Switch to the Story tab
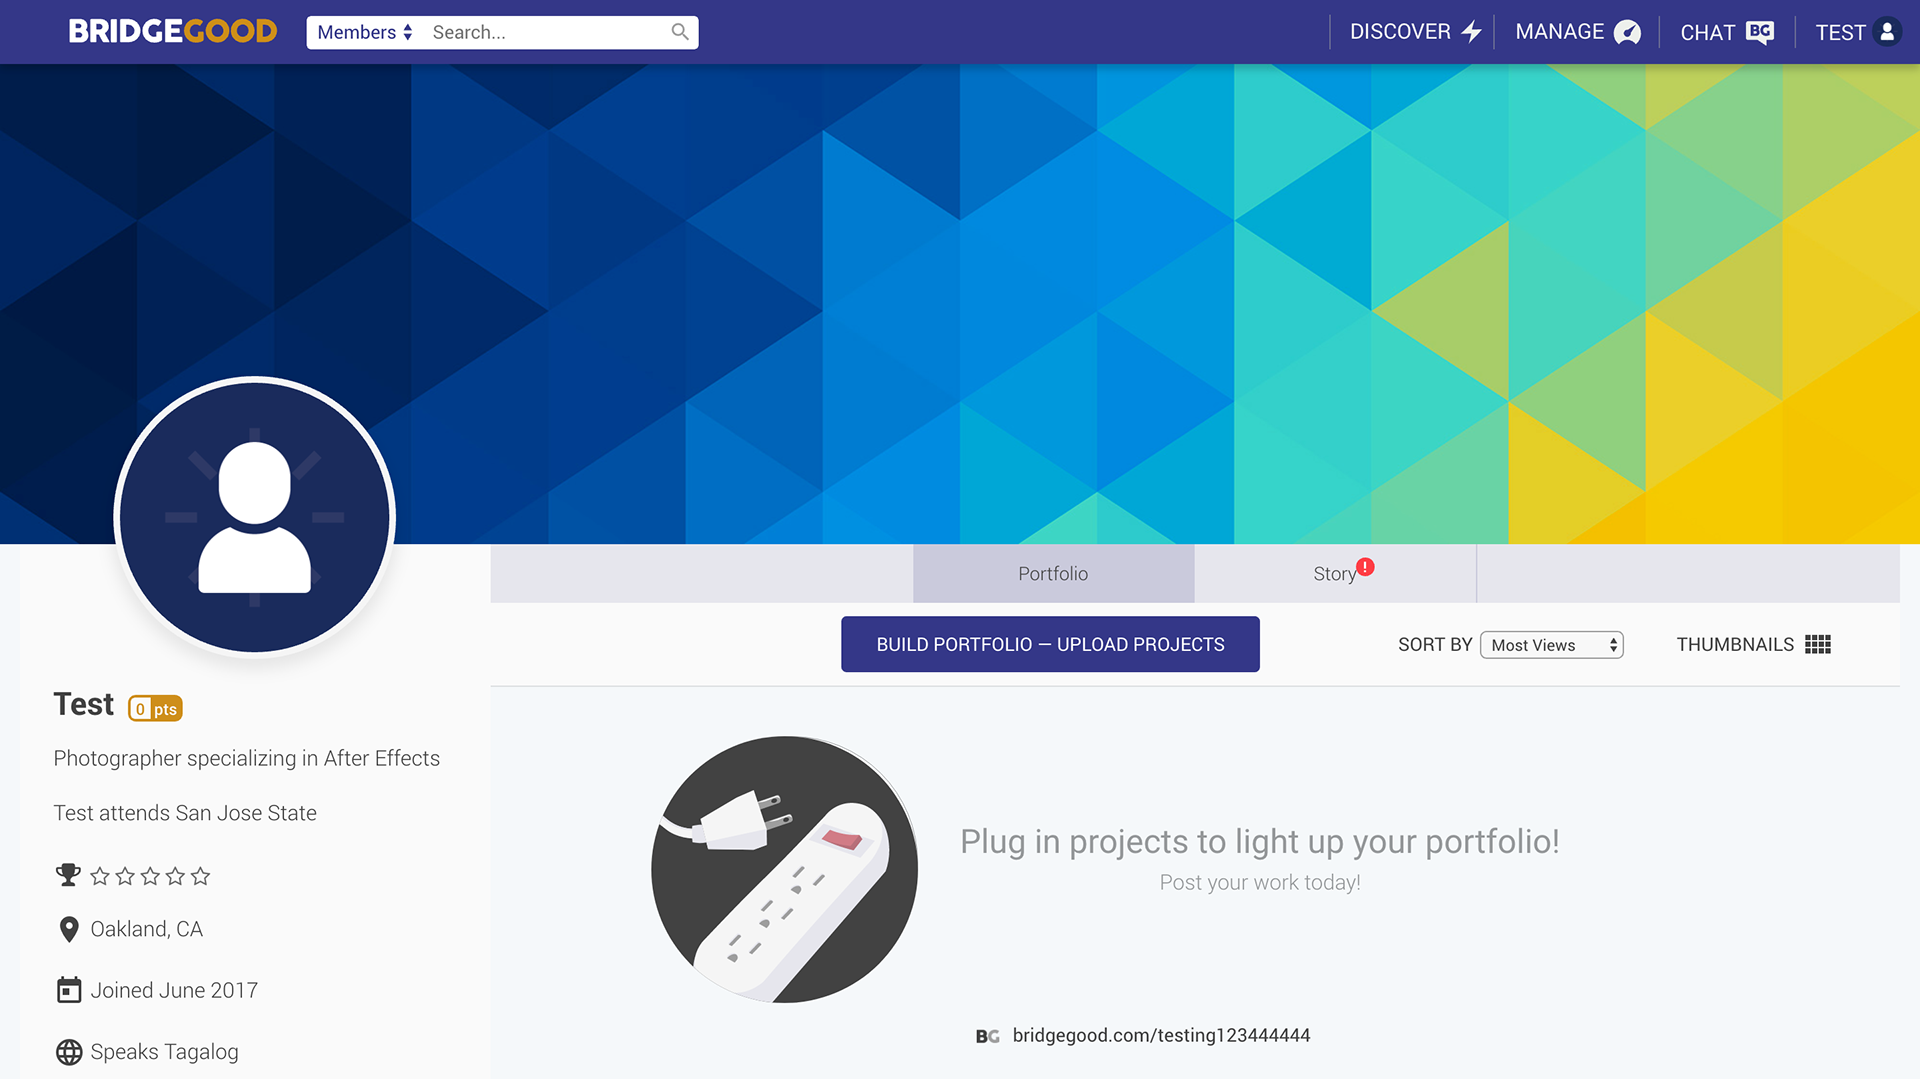The height and width of the screenshot is (1079, 1920). point(1335,574)
